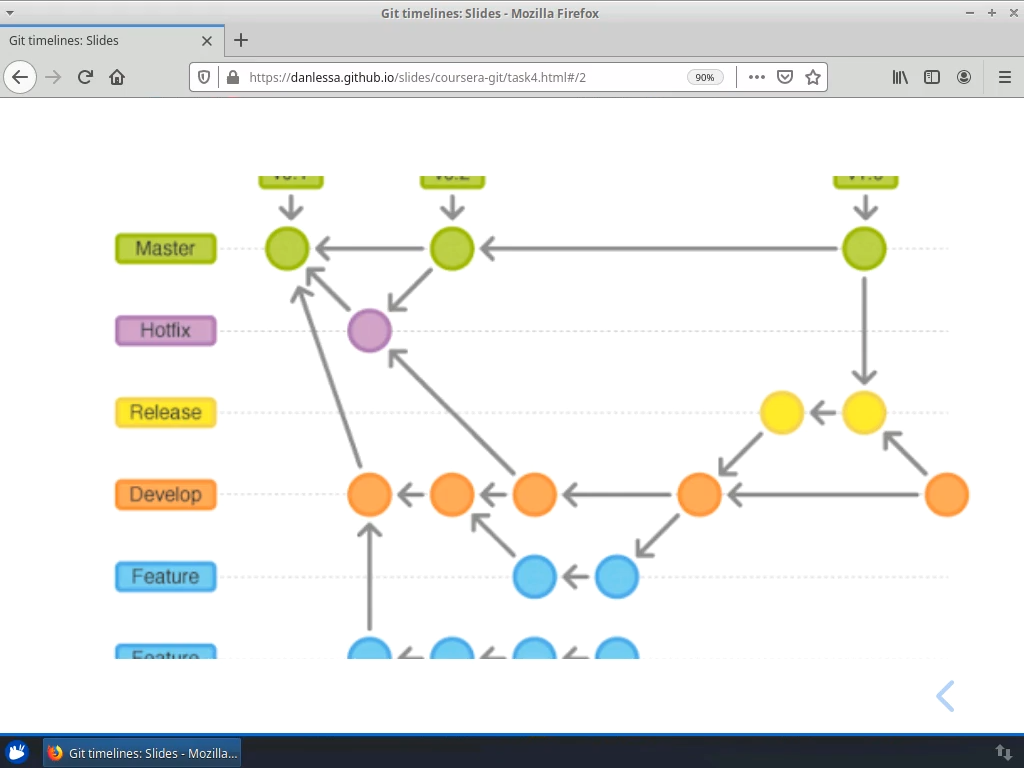Focus the URL address field
1024x768 pixels.
464,77
